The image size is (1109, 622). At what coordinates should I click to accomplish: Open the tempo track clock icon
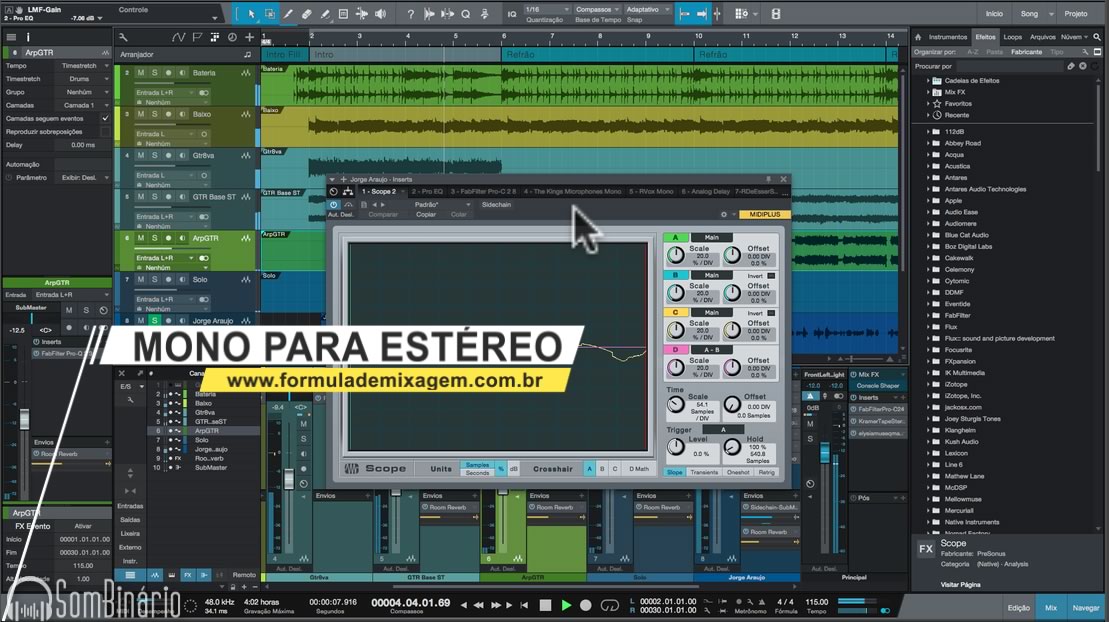click(232, 37)
